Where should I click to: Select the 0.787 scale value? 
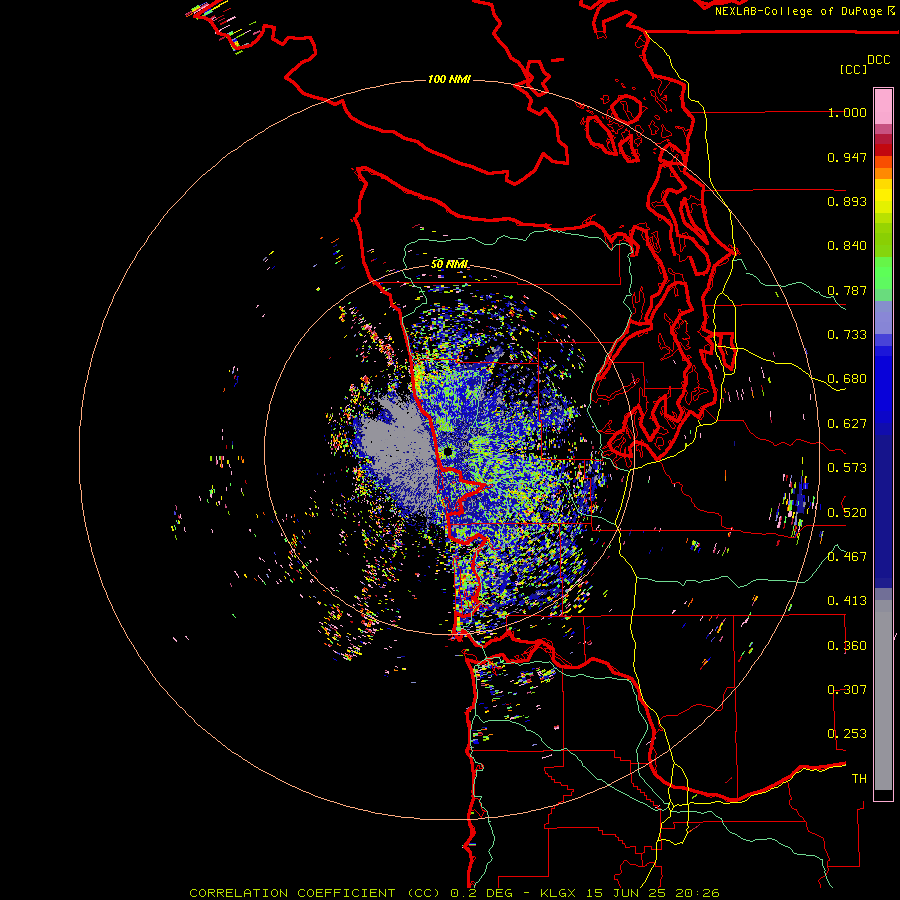(847, 290)
